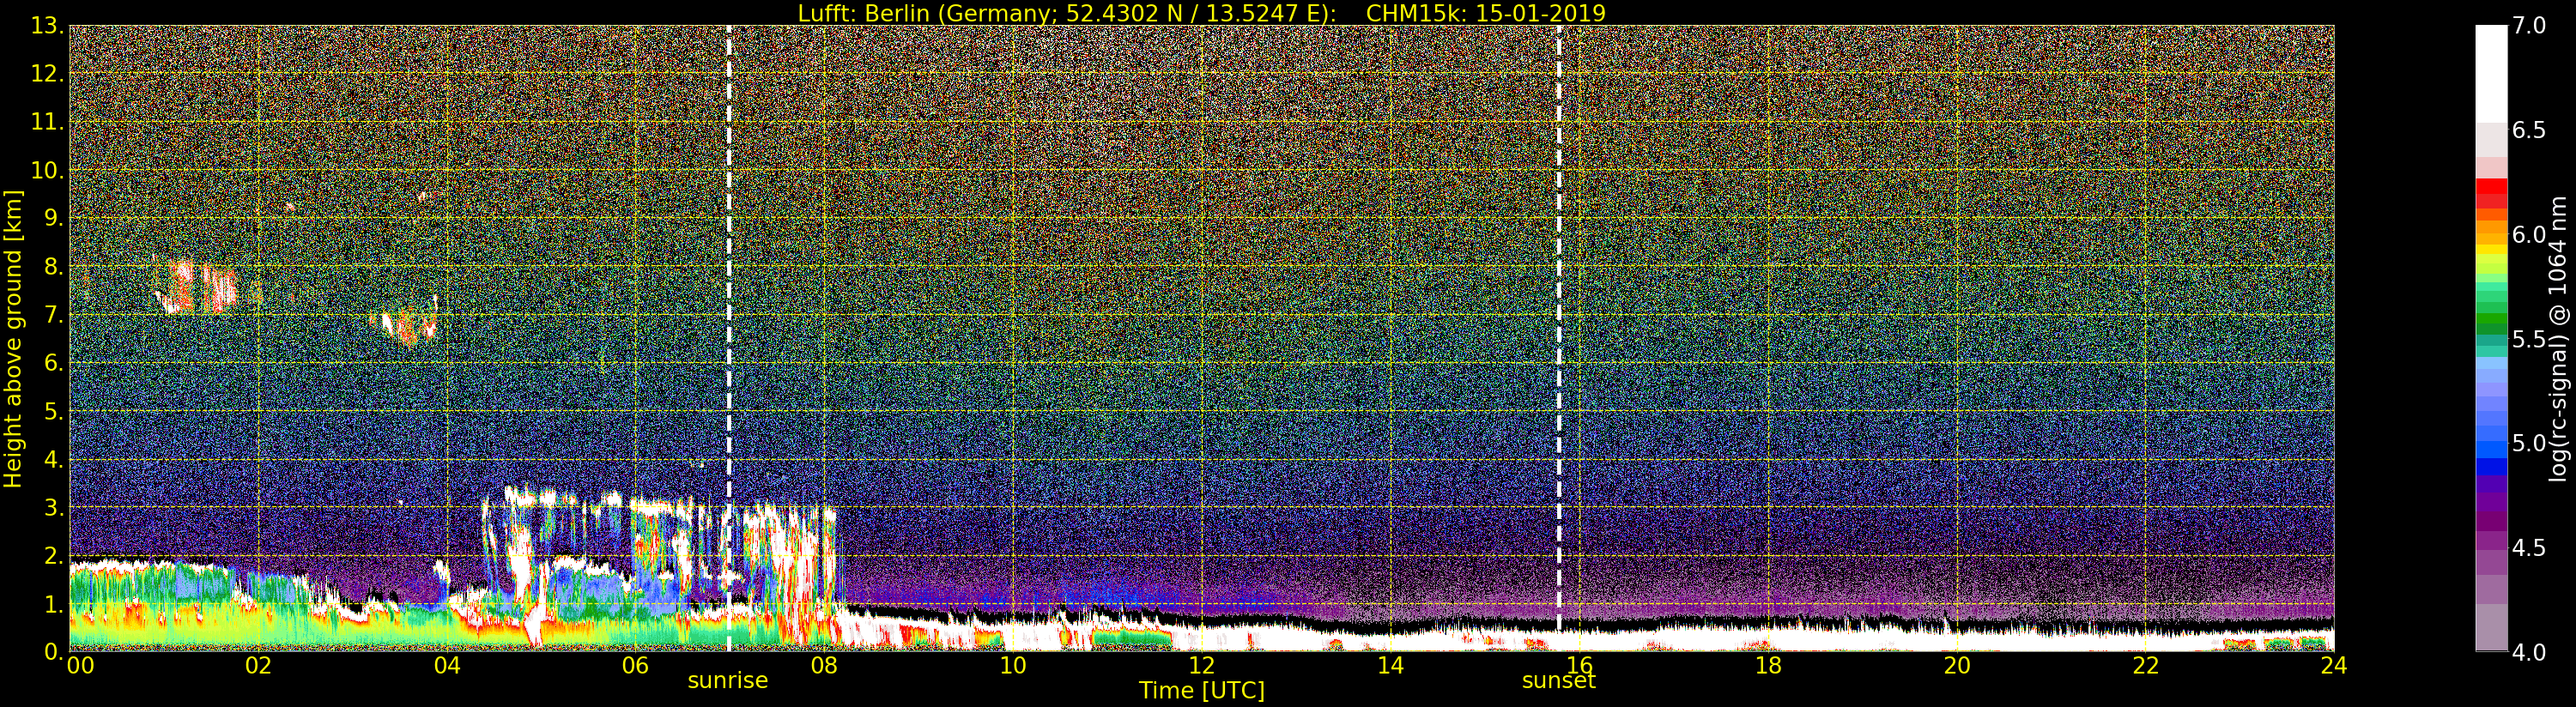Click the 5.5 colorbar tick label

(2529, 339)
